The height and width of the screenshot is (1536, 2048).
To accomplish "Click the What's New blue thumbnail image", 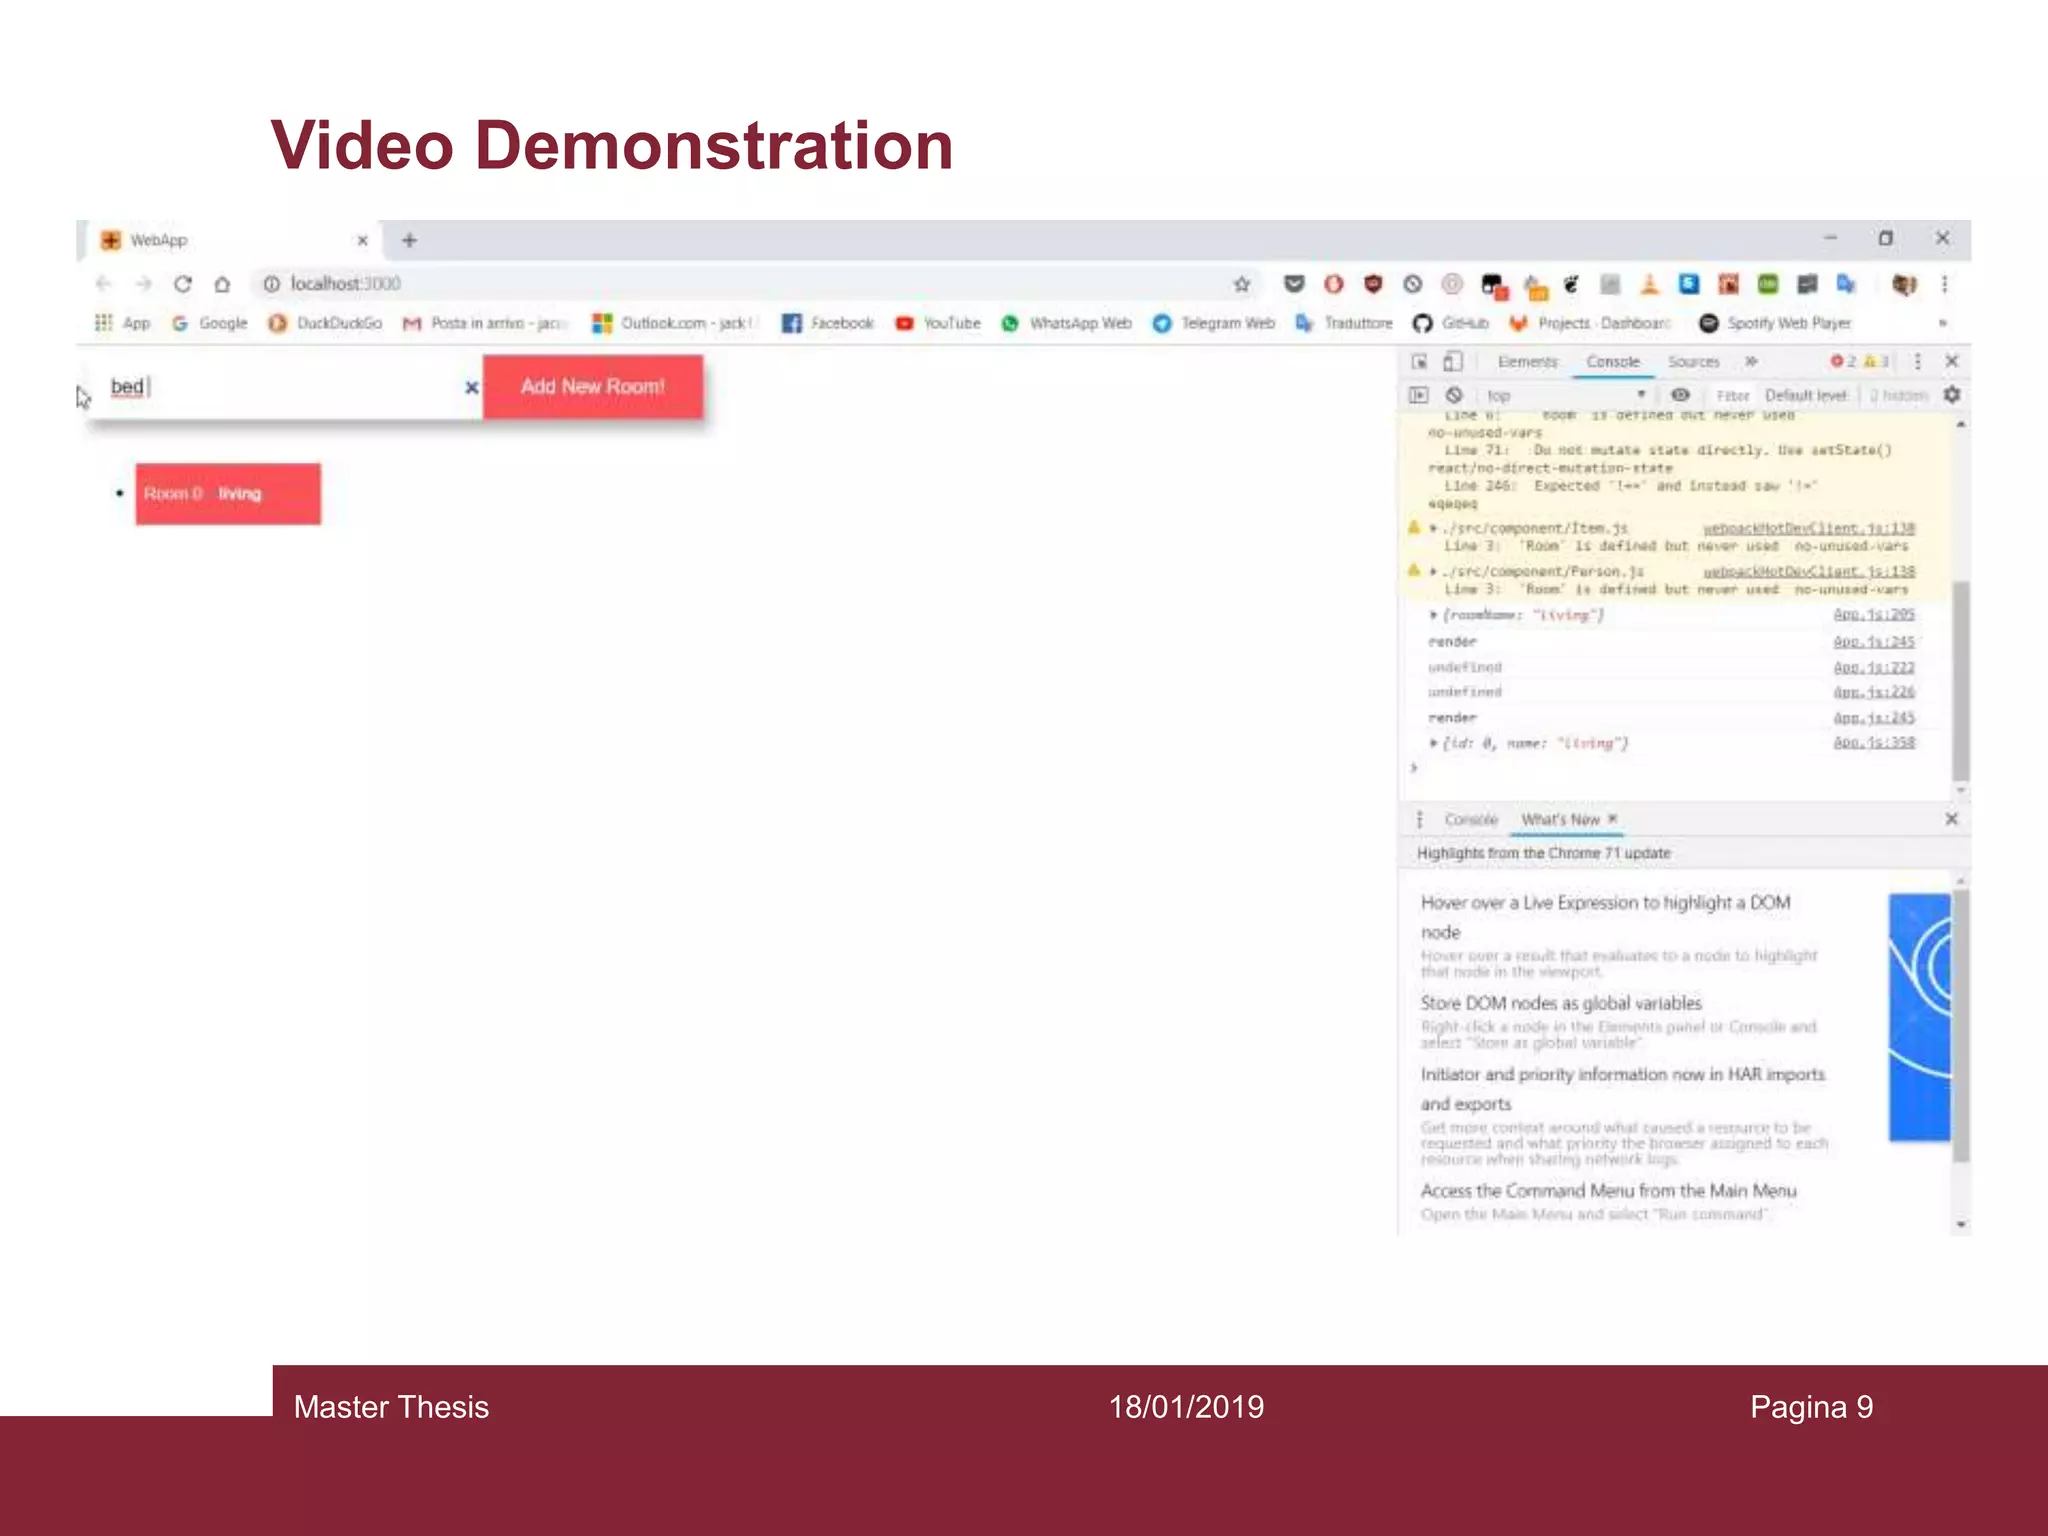I will [x=1919, y=1018].
